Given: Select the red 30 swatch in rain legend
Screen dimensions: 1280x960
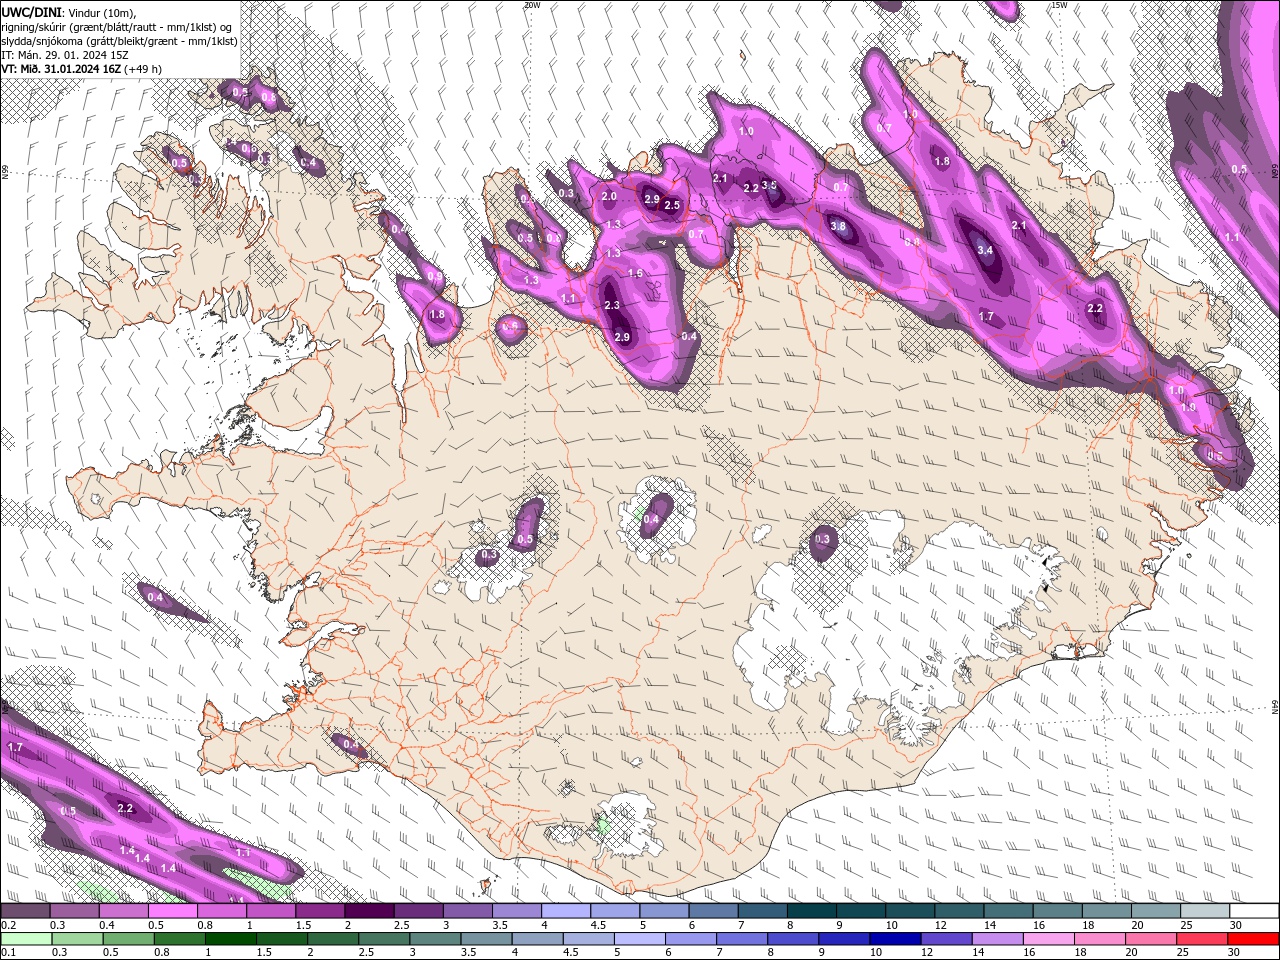Looking at the screenshot, I should point(1255,939).
